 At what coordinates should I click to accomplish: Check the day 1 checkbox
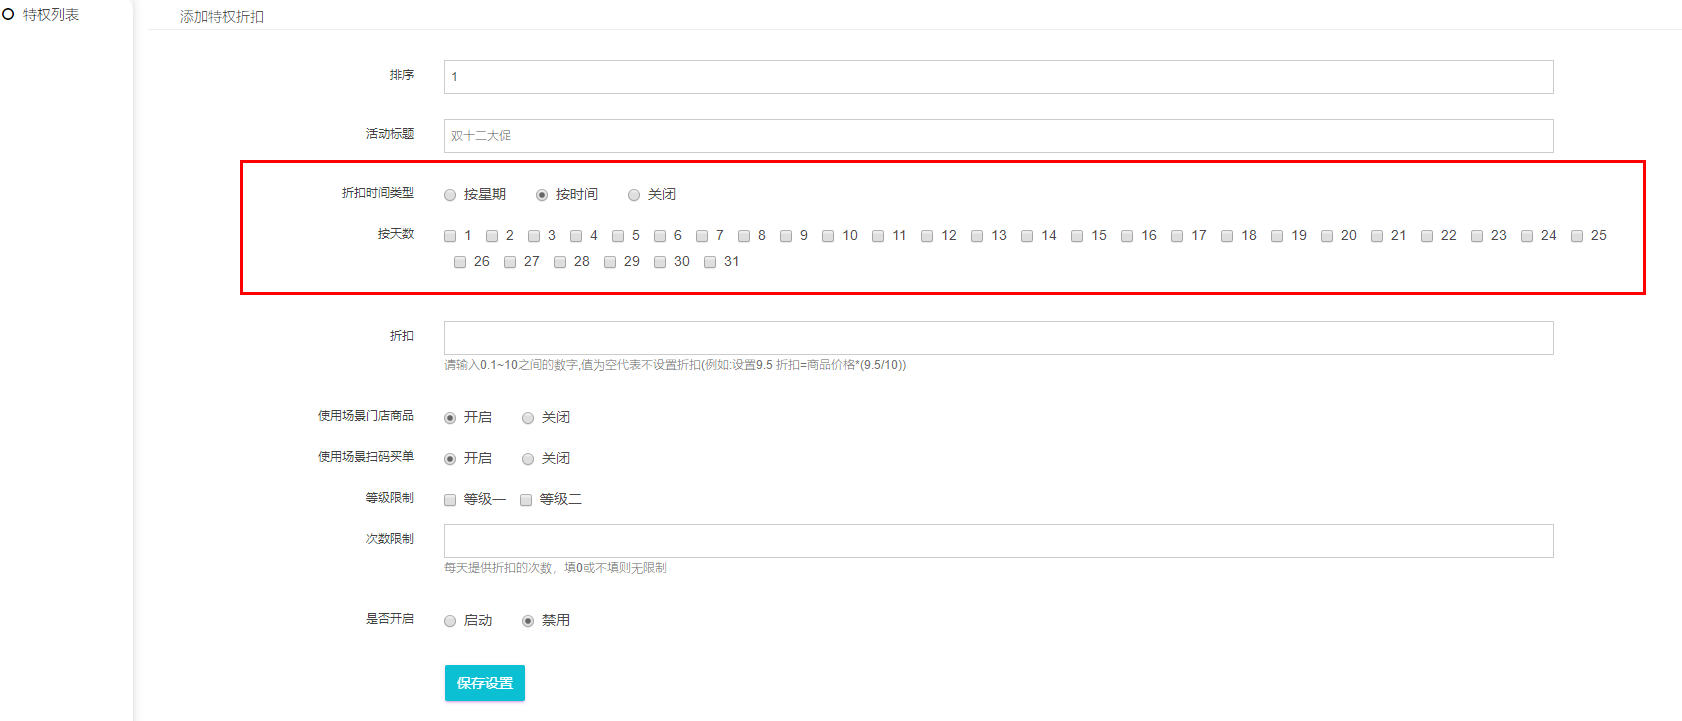[450, 236]
